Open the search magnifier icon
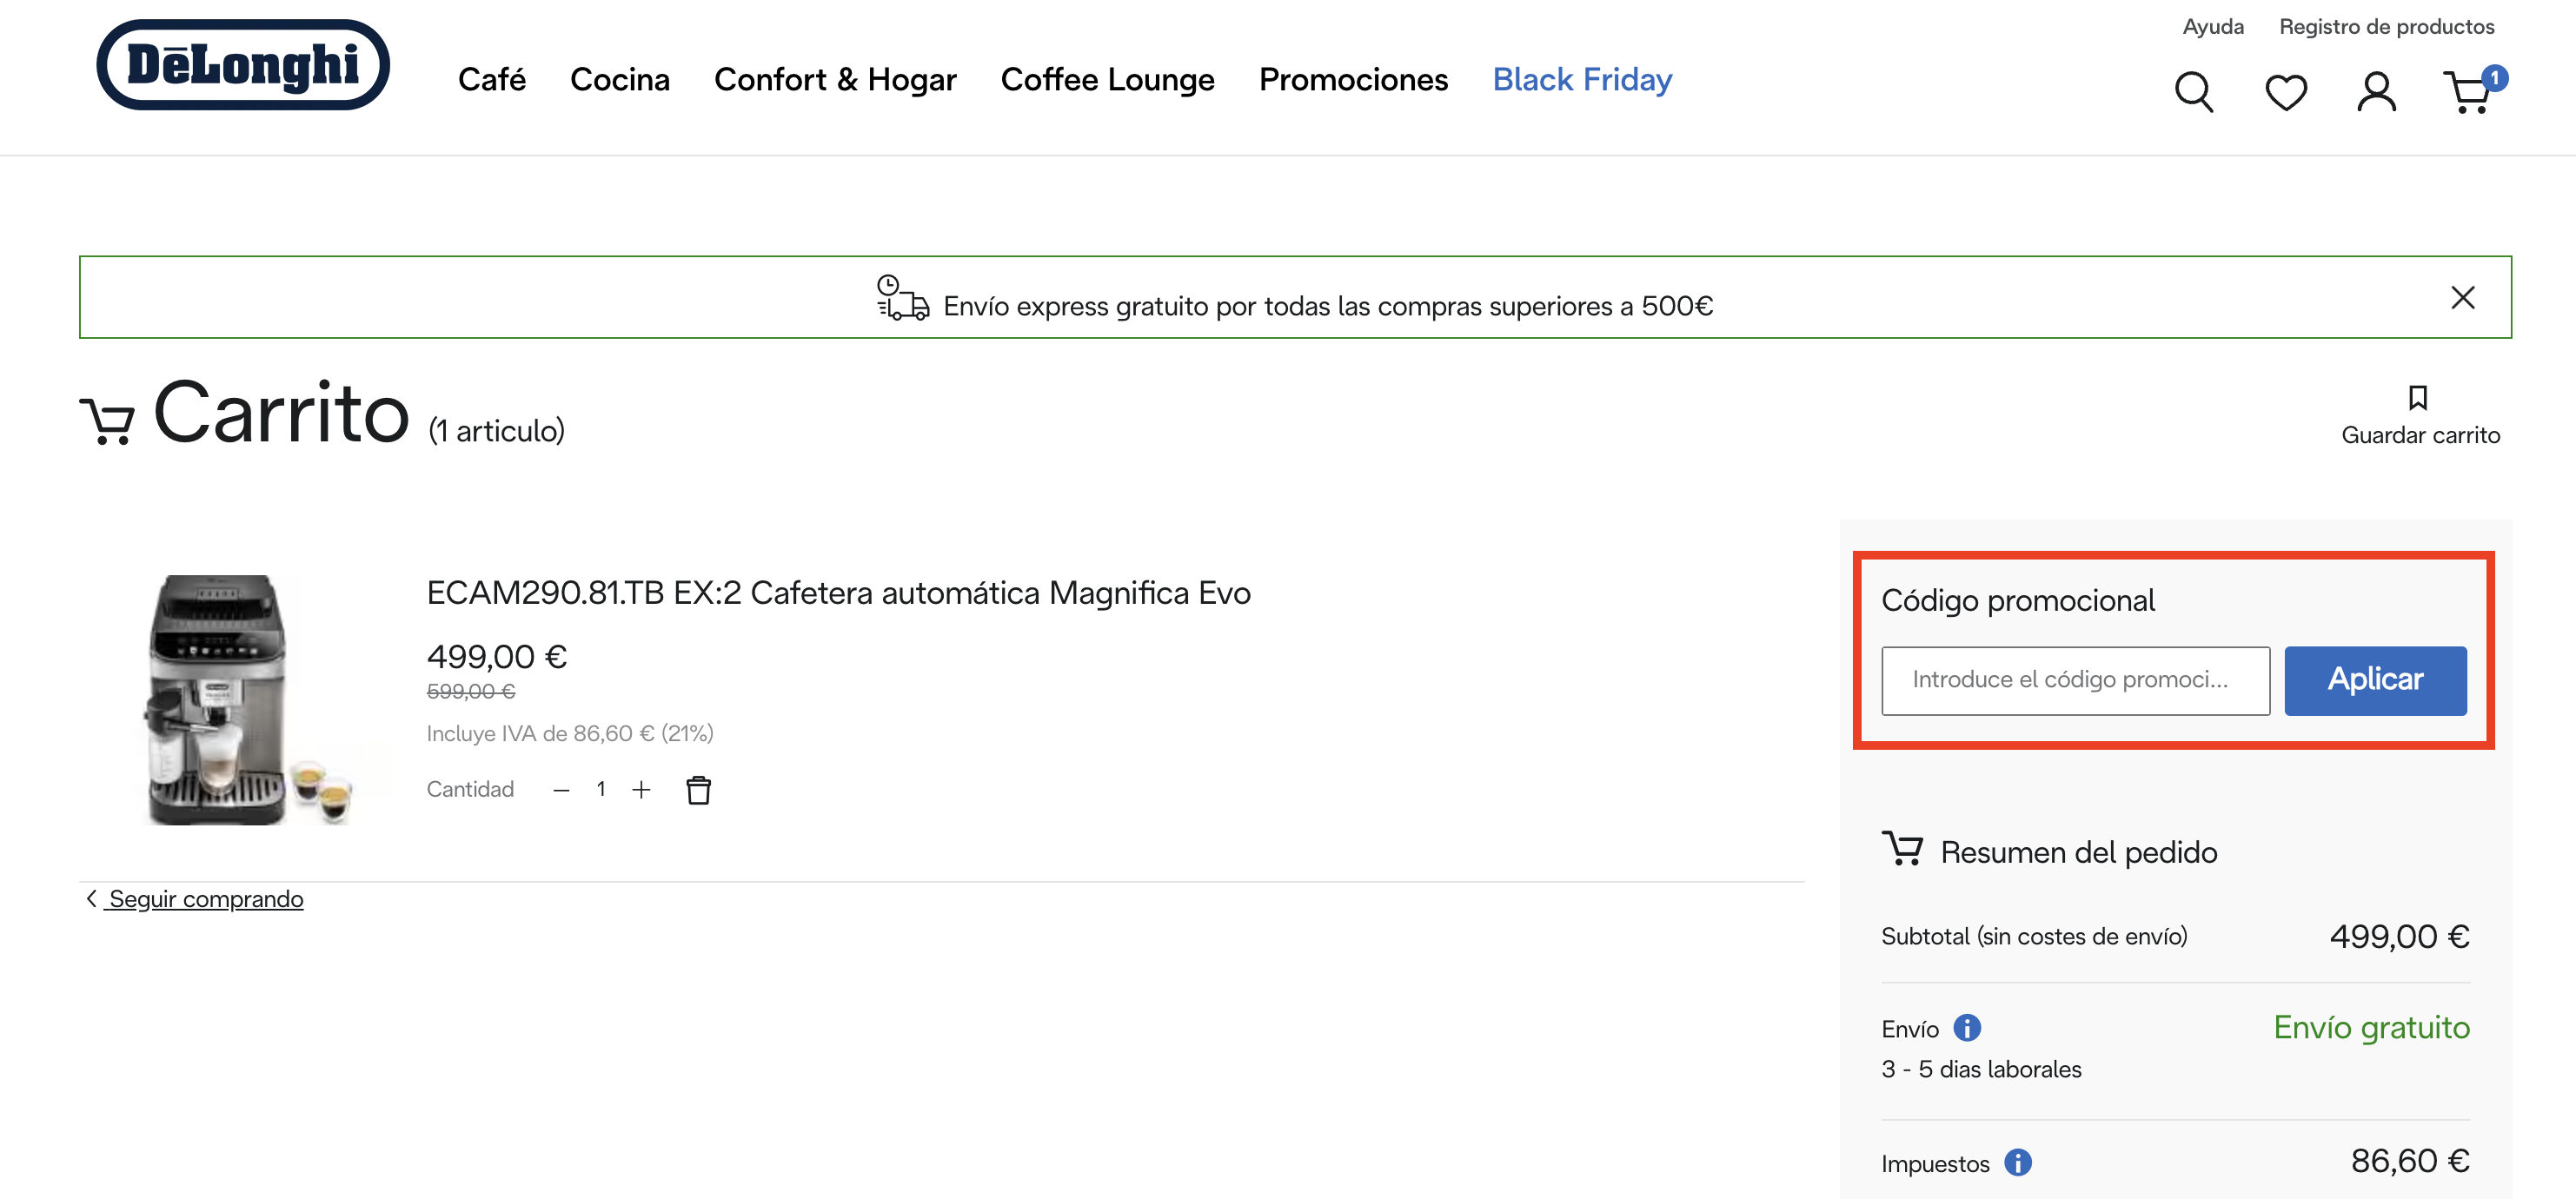Image resolution: width=2576 pixels, height=1199 pixels. point(2194,92)
